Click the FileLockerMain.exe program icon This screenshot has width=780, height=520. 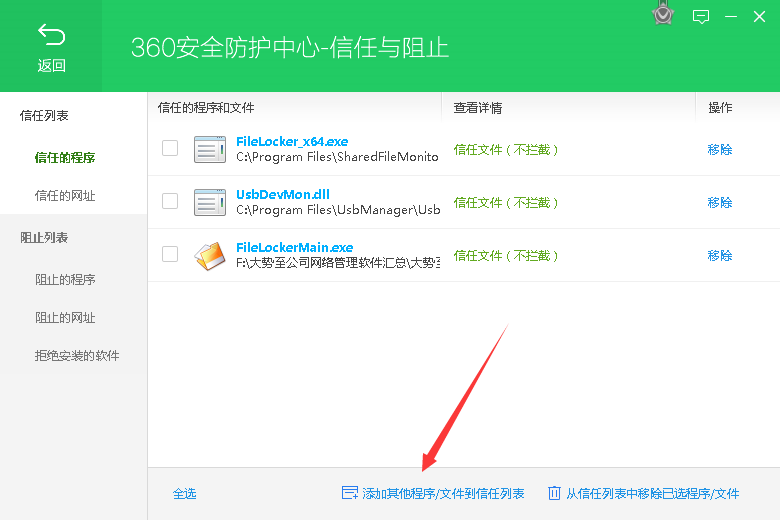click(210, 256)
